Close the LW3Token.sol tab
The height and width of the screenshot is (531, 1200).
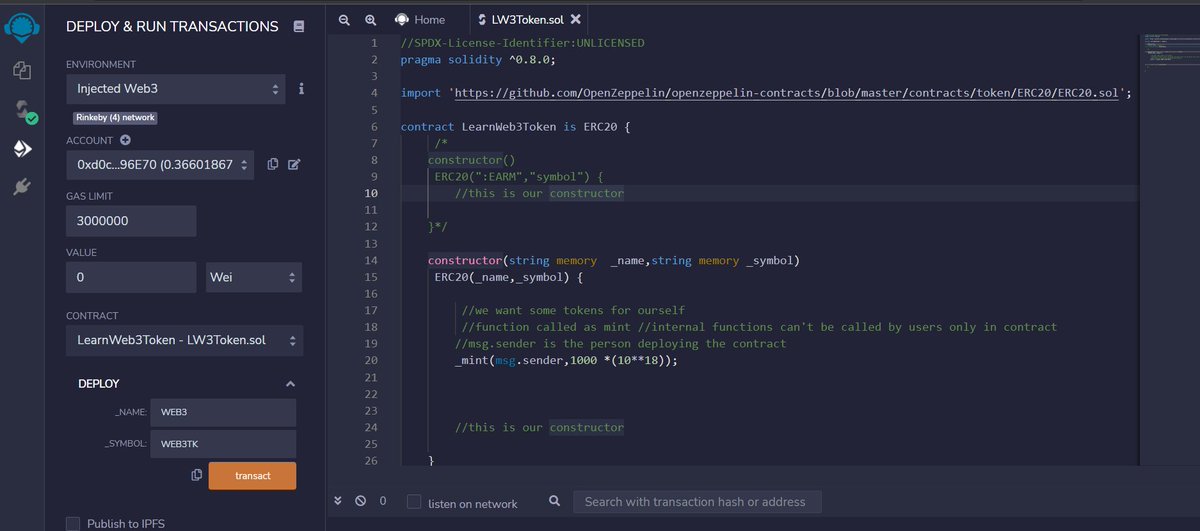[575, 19]
